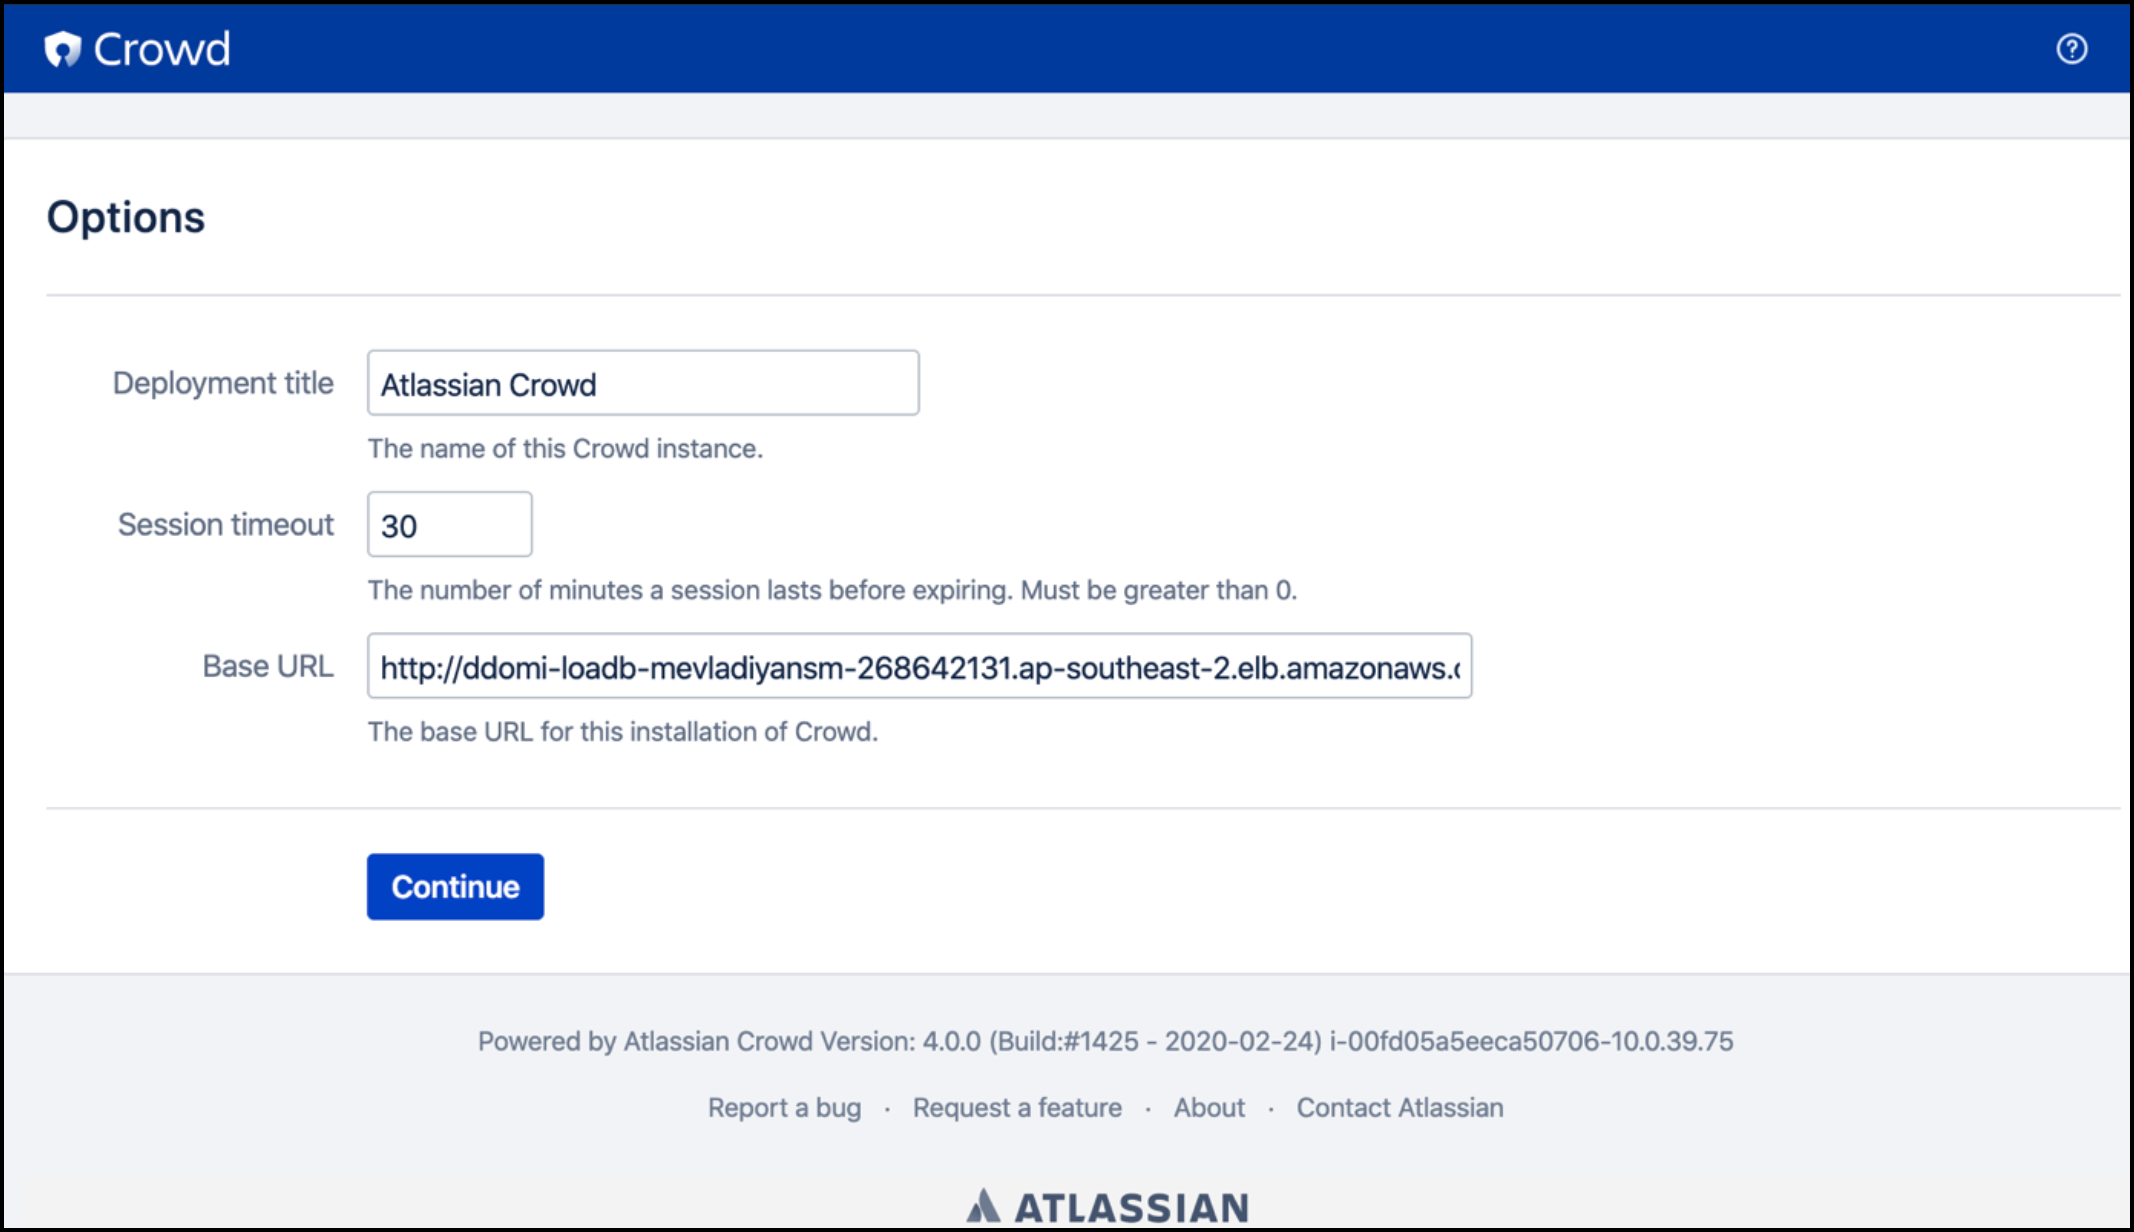Open the About footer link
Image resolution: width=2134 pixels, height=1232 pixels.
1209,1108
